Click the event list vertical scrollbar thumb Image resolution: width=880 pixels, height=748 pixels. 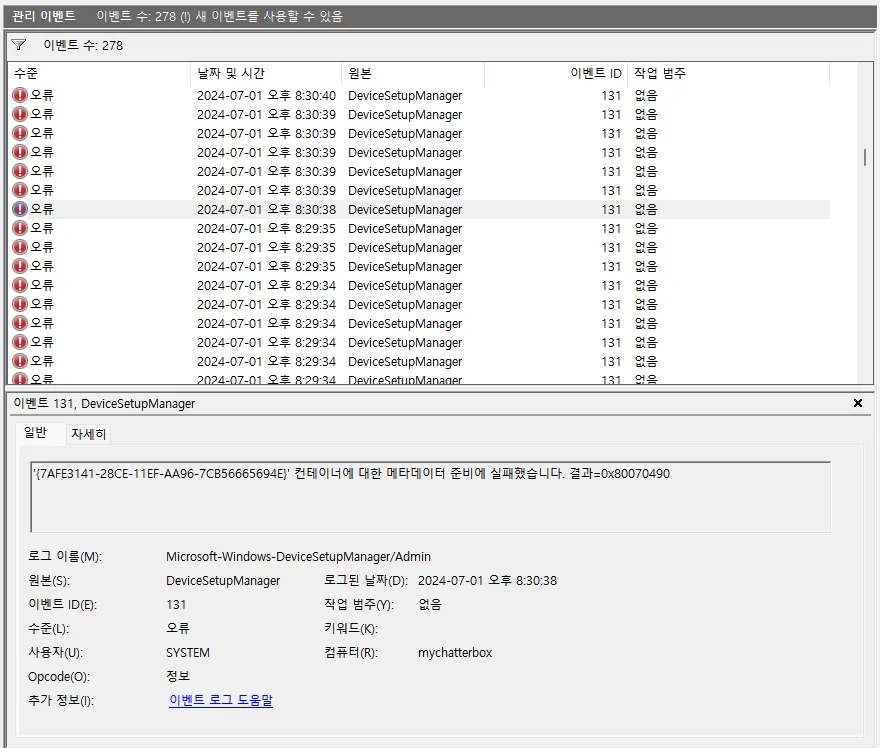pos(864,157)
